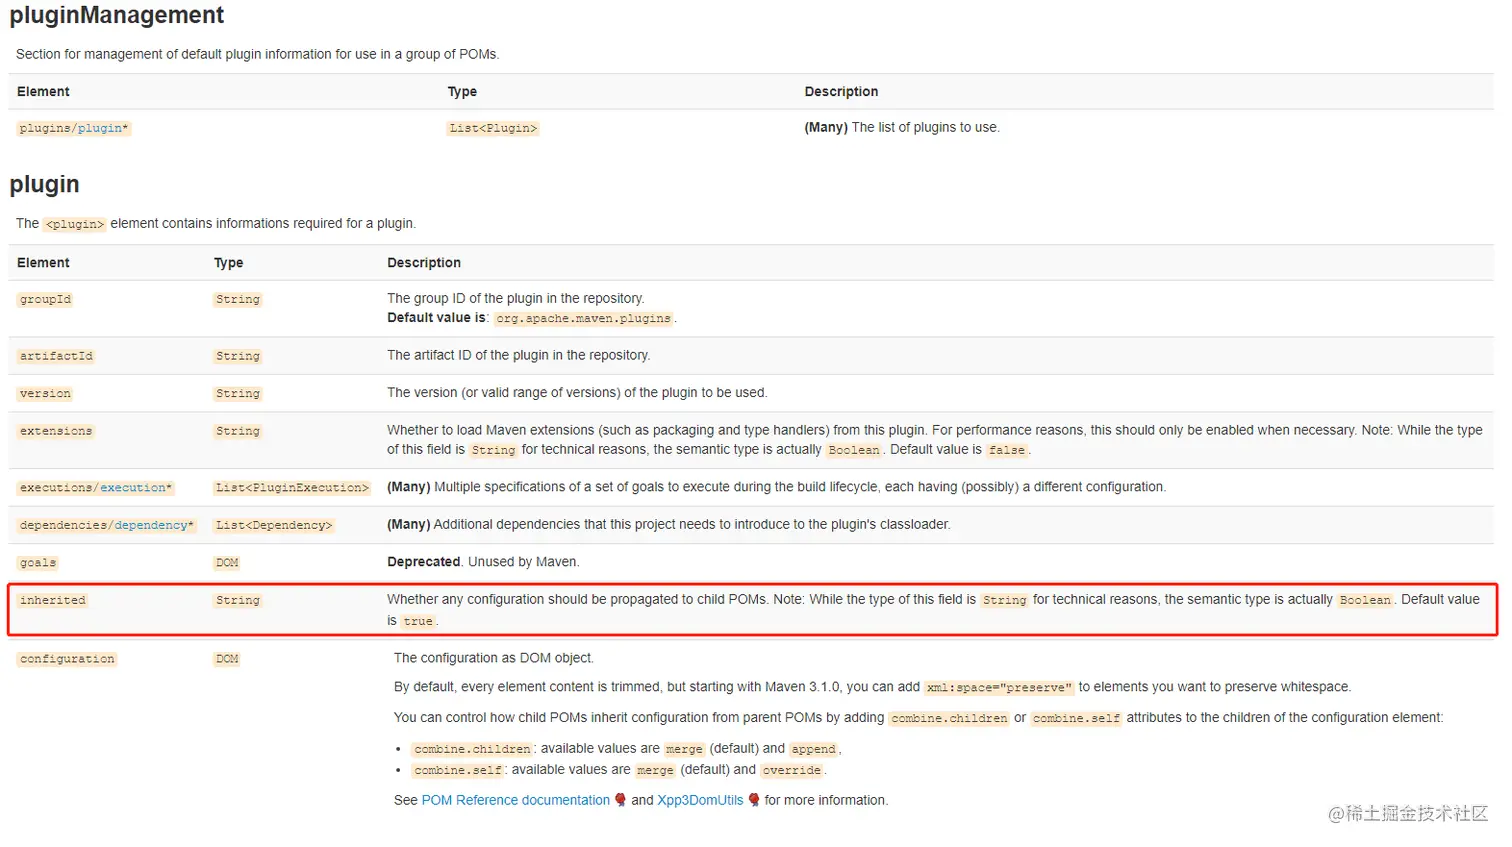Click the DOM type in configuration row

click(x=227, y=659)
